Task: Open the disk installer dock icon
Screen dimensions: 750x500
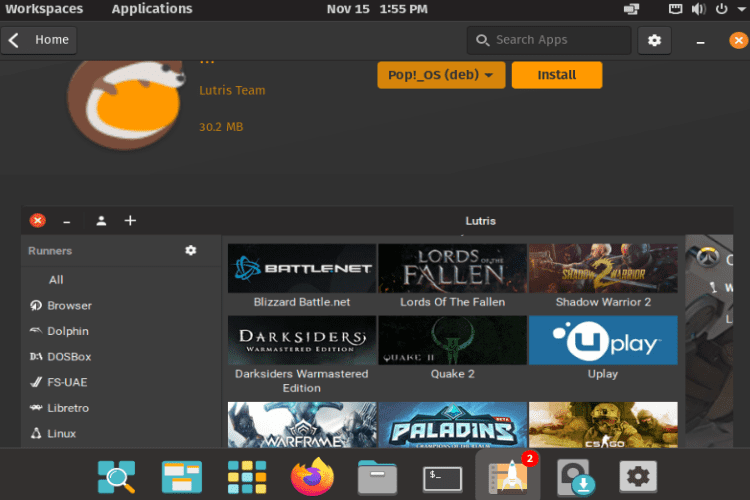Action: (x=575, y=478)
